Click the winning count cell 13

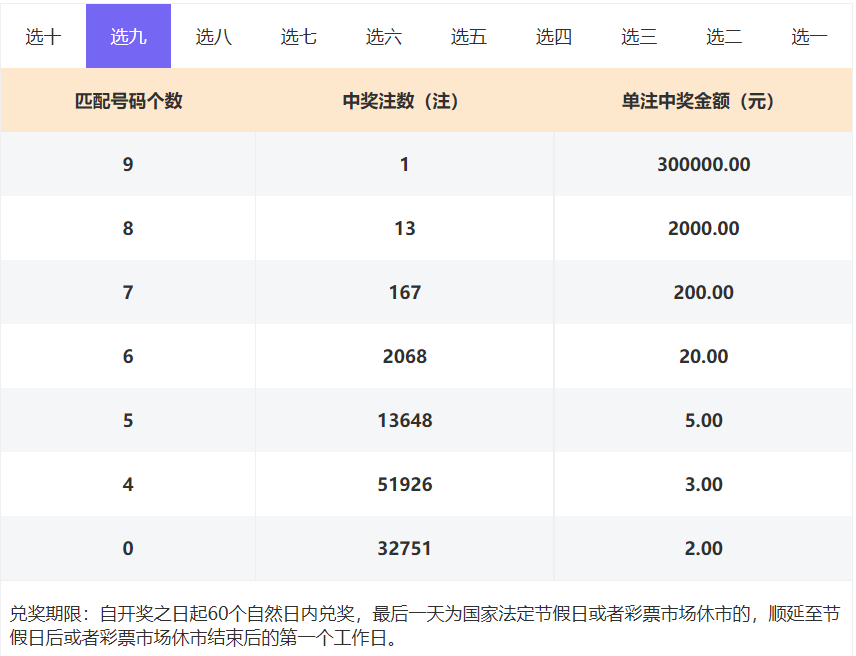coord(404,229)
